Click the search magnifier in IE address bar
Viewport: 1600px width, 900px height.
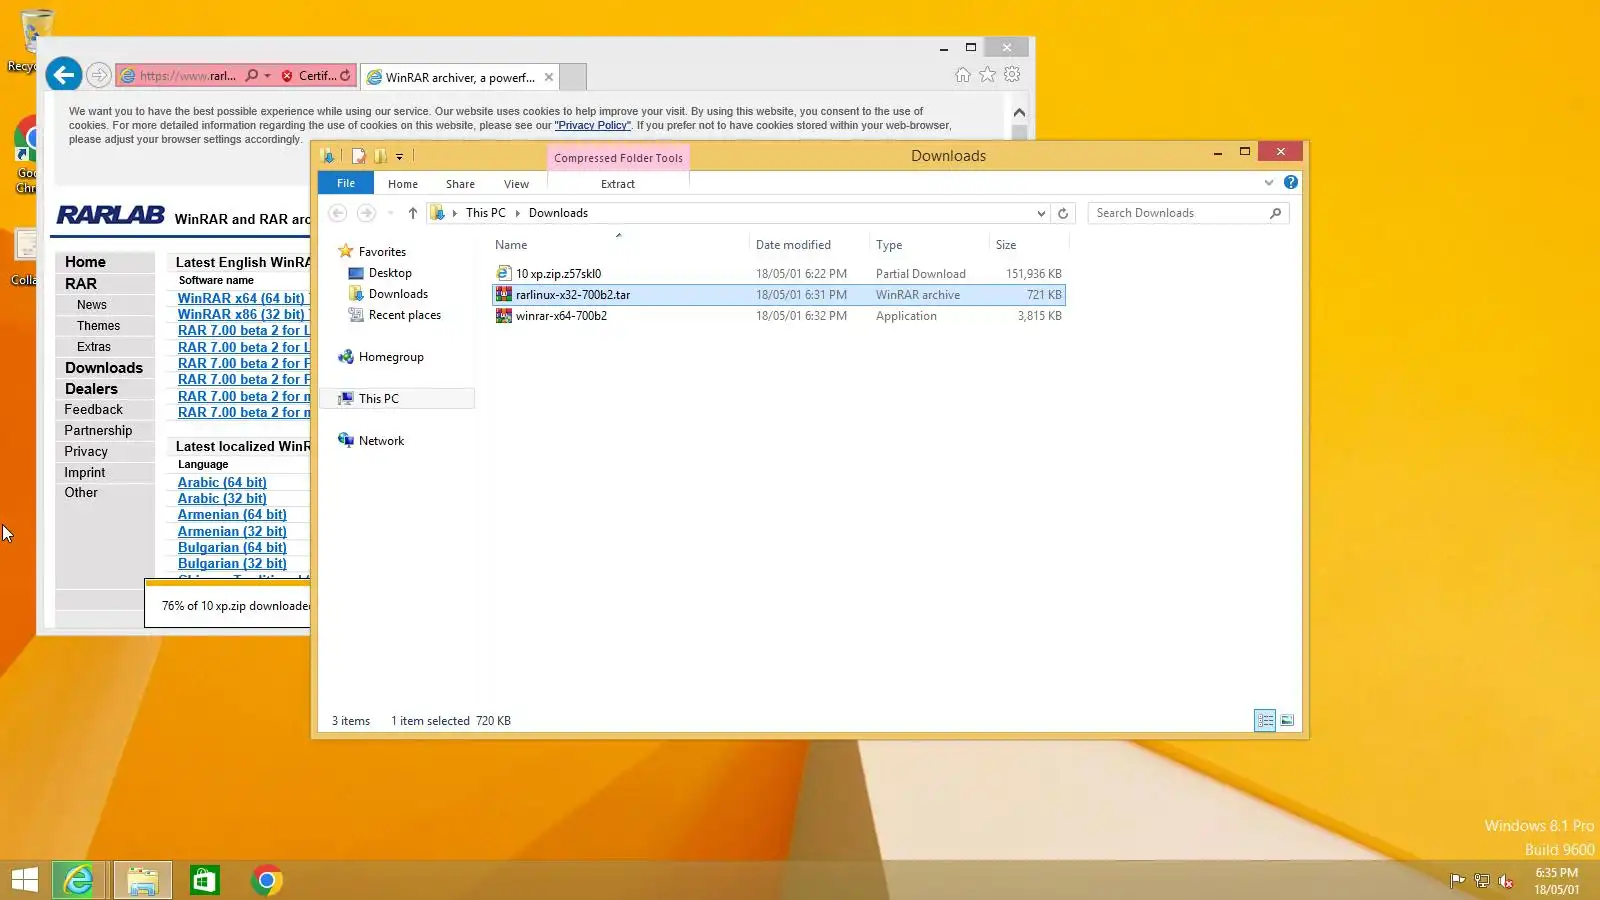coord(252,75)
